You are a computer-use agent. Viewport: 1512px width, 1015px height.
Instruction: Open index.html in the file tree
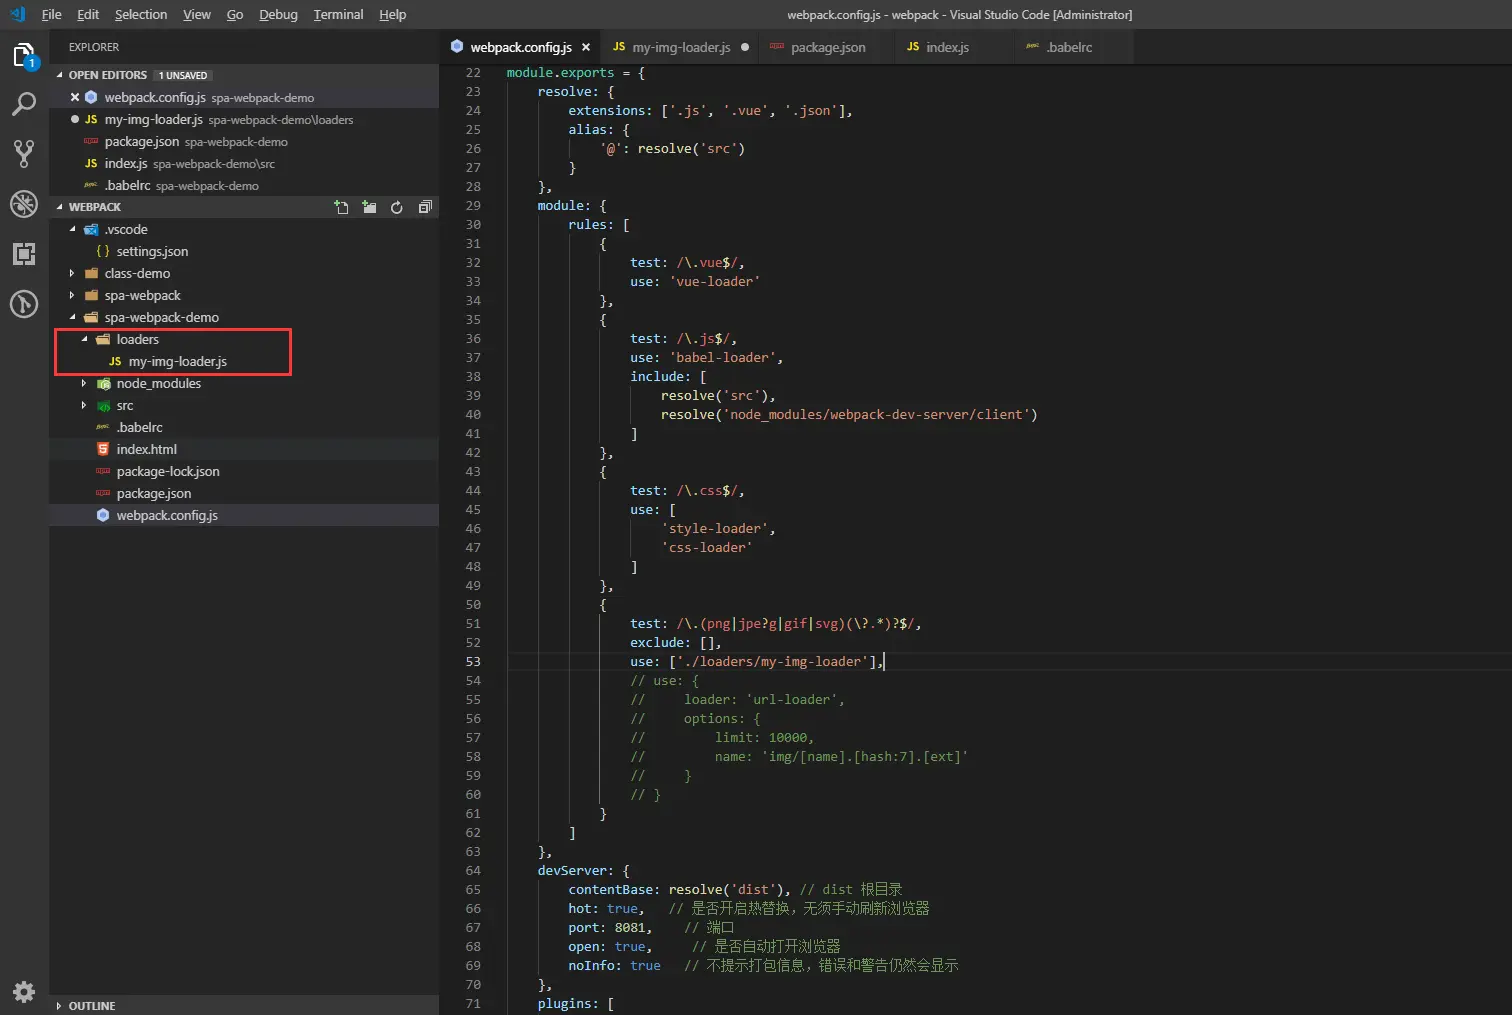(x=146, y=450)
